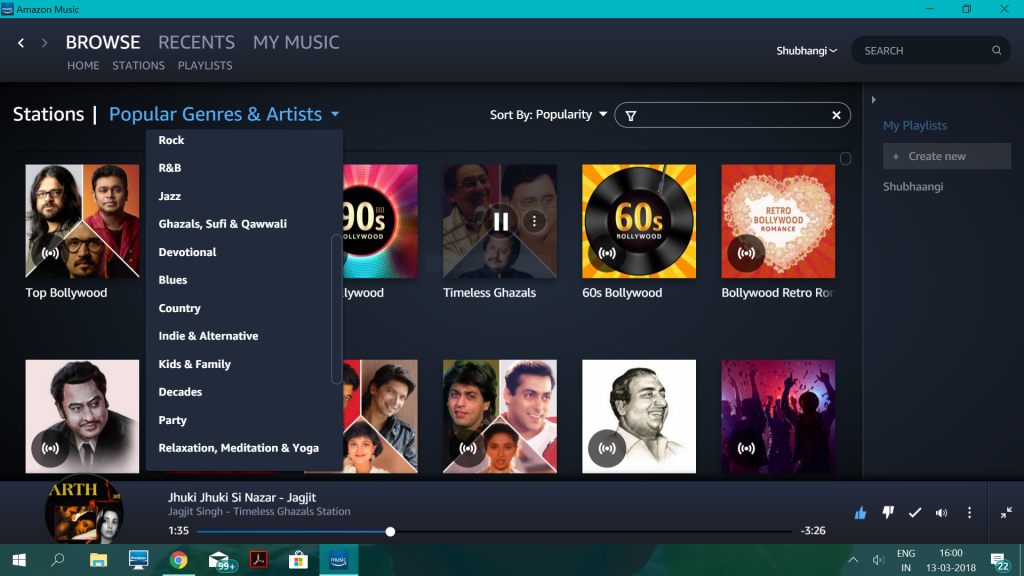Play the Kishore Kumar portrait station
The height and width of the screenshot is (576, 1024).
pyautogui.click(x=50, y=448)
